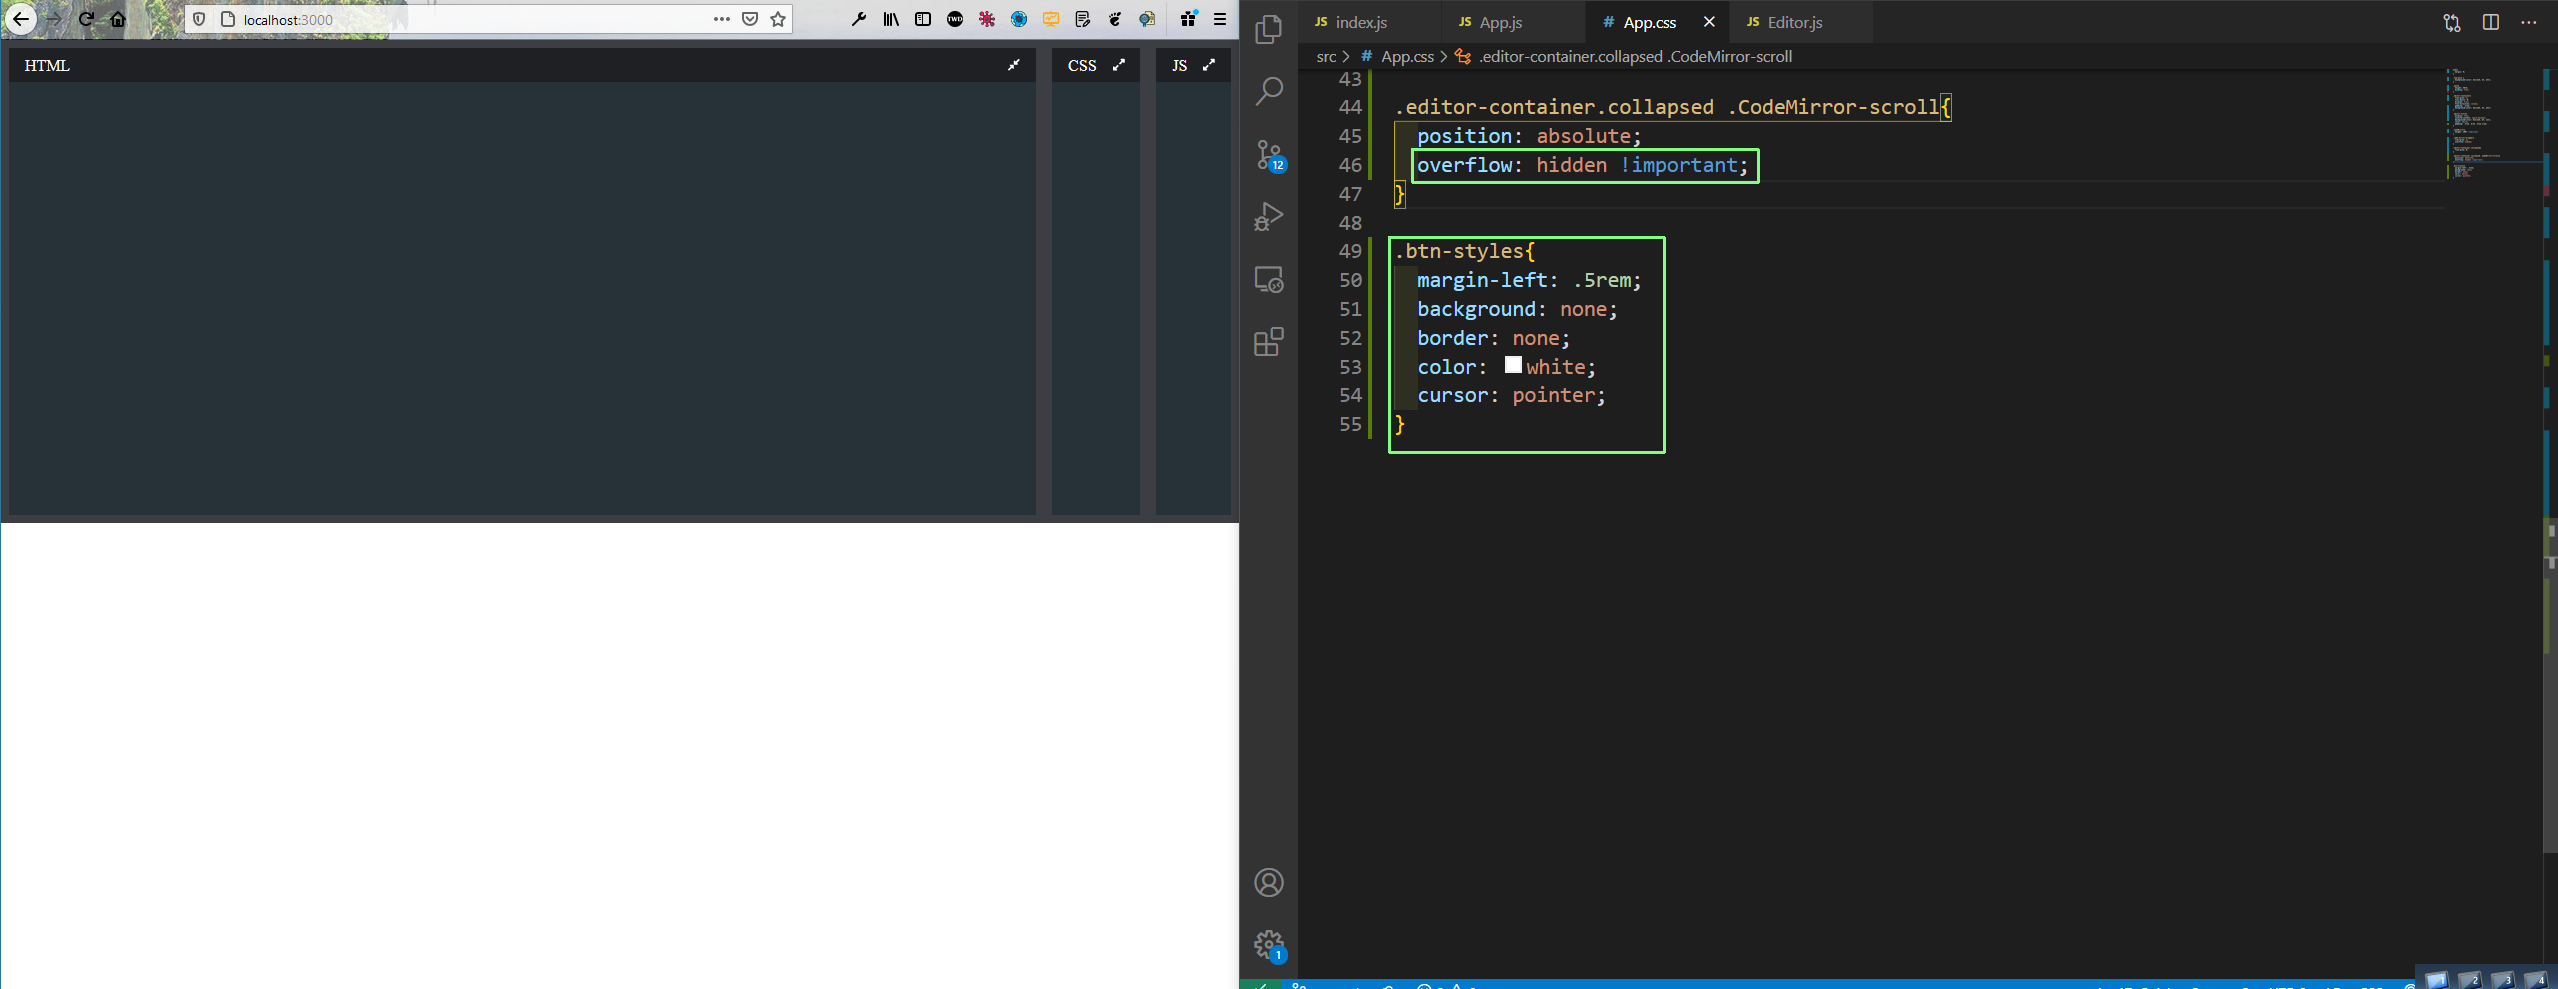Reload the localhost page
This screenshot has width=2558, height=989.
click(86, 19)
